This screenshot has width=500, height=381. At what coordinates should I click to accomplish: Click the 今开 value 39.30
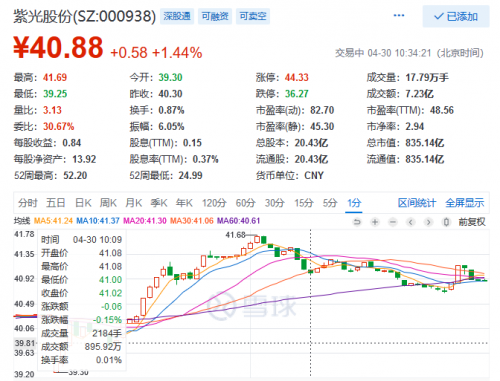click(170, 77)
